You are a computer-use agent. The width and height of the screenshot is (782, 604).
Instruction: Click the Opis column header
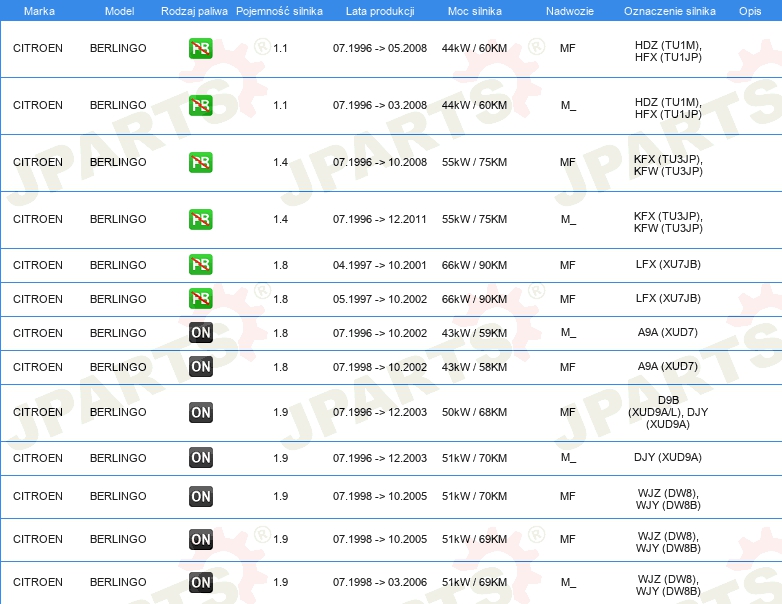(749, 10)
